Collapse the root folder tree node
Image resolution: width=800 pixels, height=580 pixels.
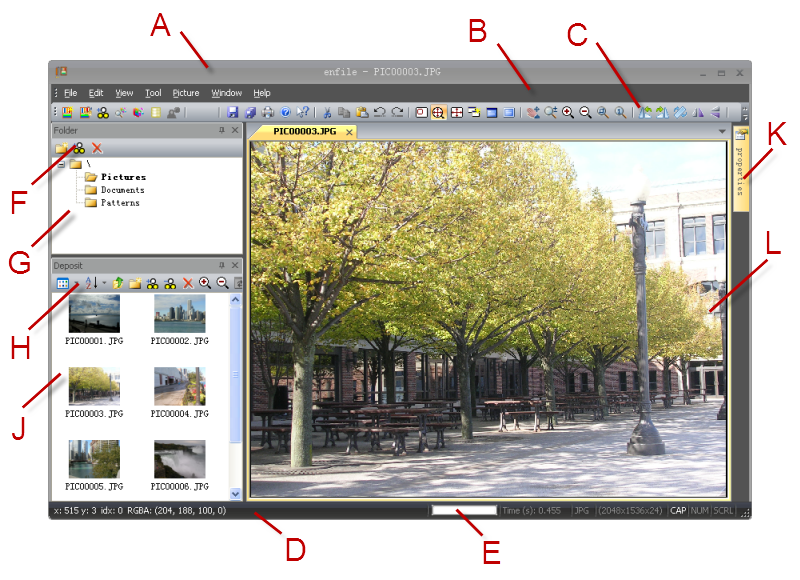tap(61, 164)
